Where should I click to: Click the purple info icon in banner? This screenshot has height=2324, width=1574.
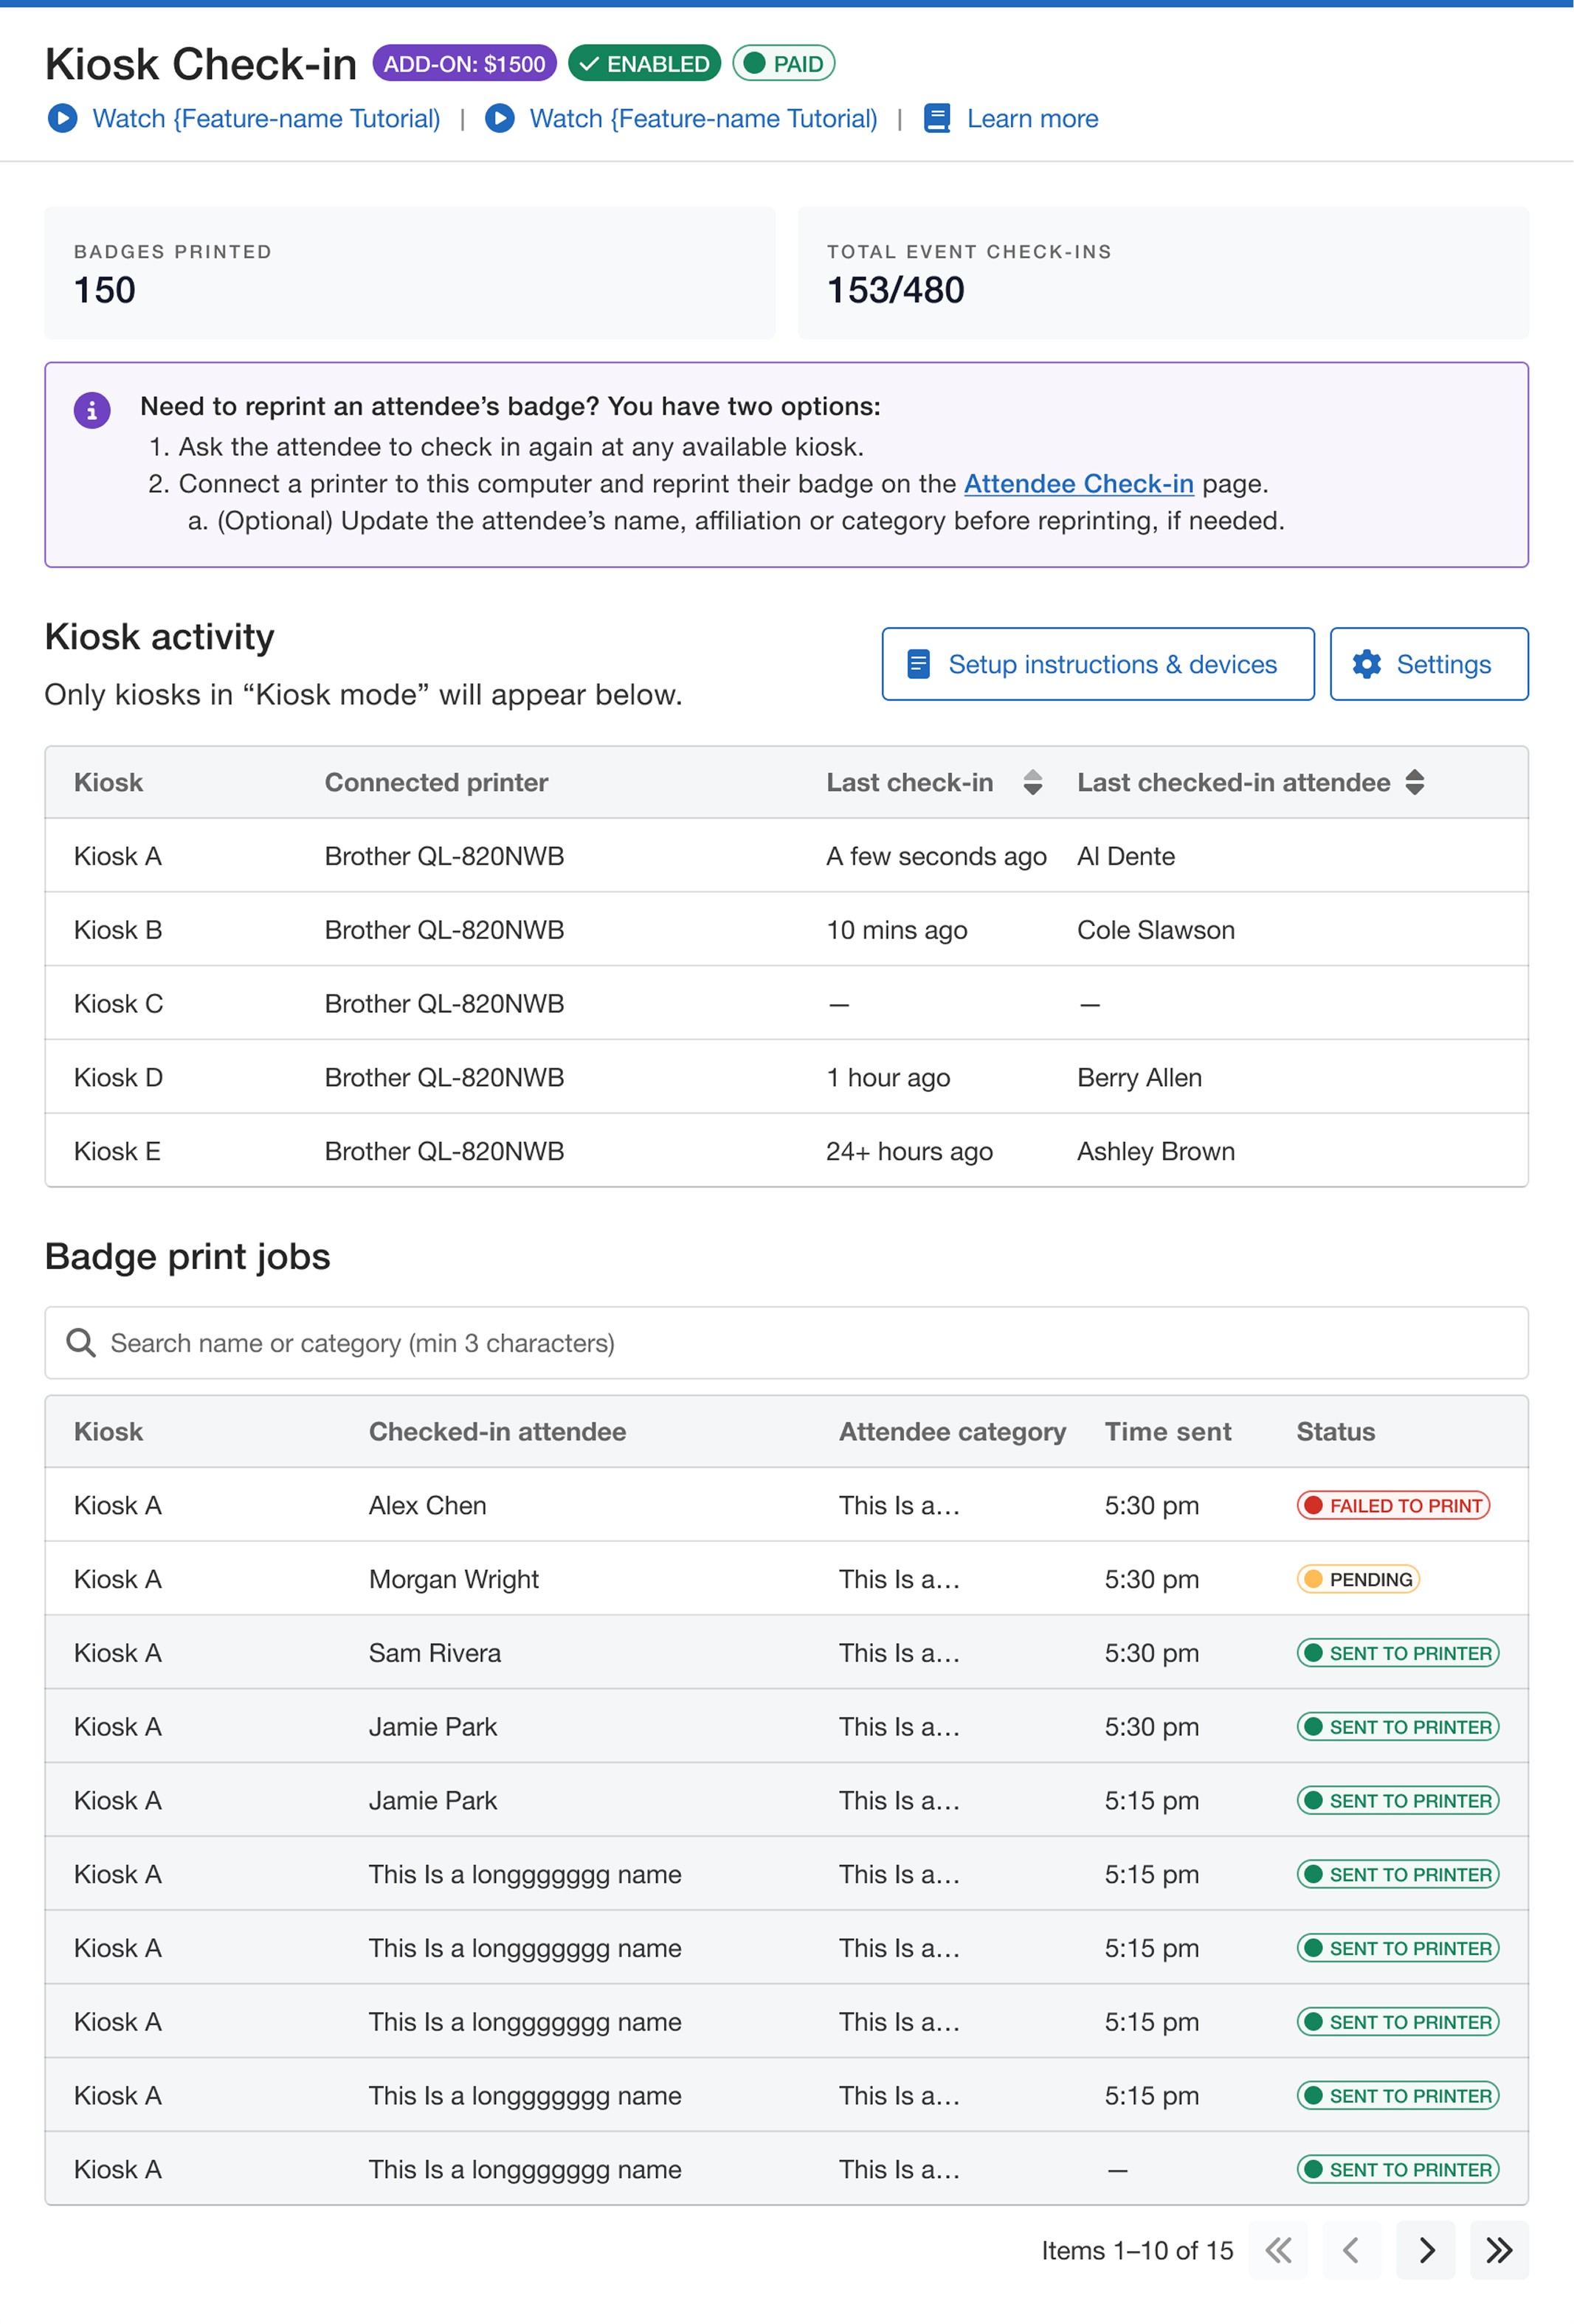point(92,409)
